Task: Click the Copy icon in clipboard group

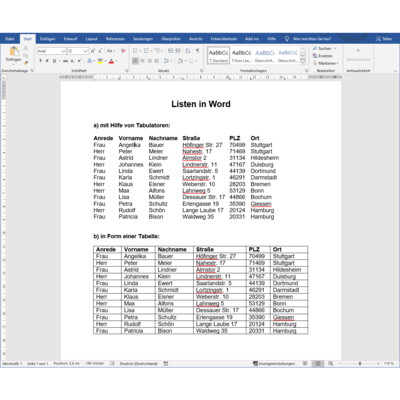Action: [26, 55]
